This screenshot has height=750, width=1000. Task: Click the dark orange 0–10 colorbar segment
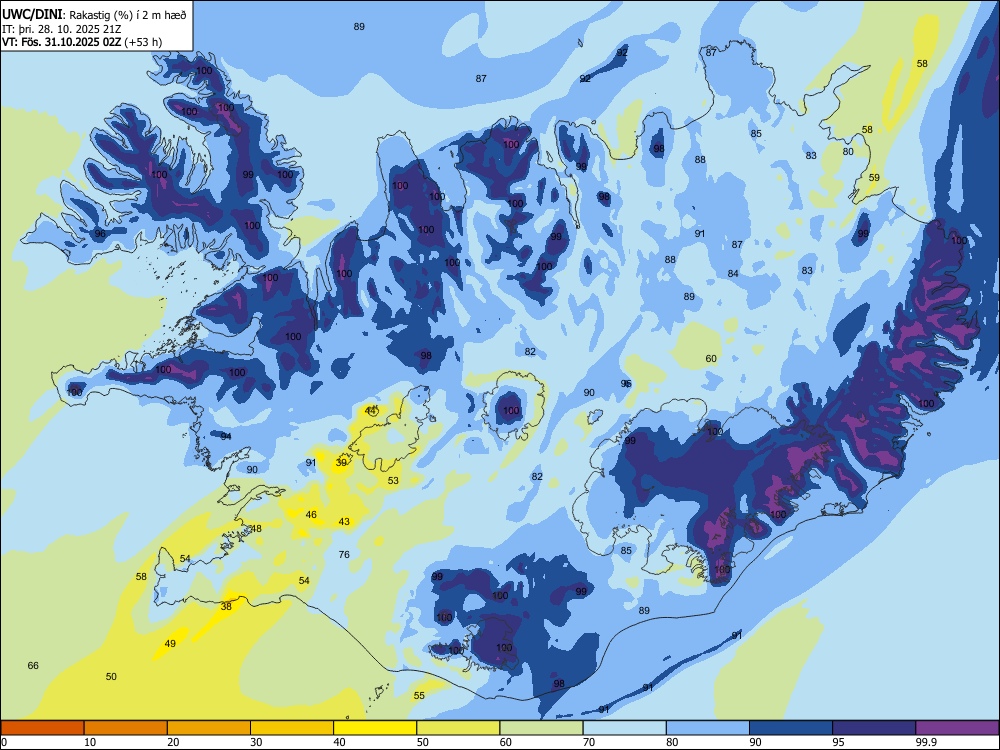(x=42, y=728)
